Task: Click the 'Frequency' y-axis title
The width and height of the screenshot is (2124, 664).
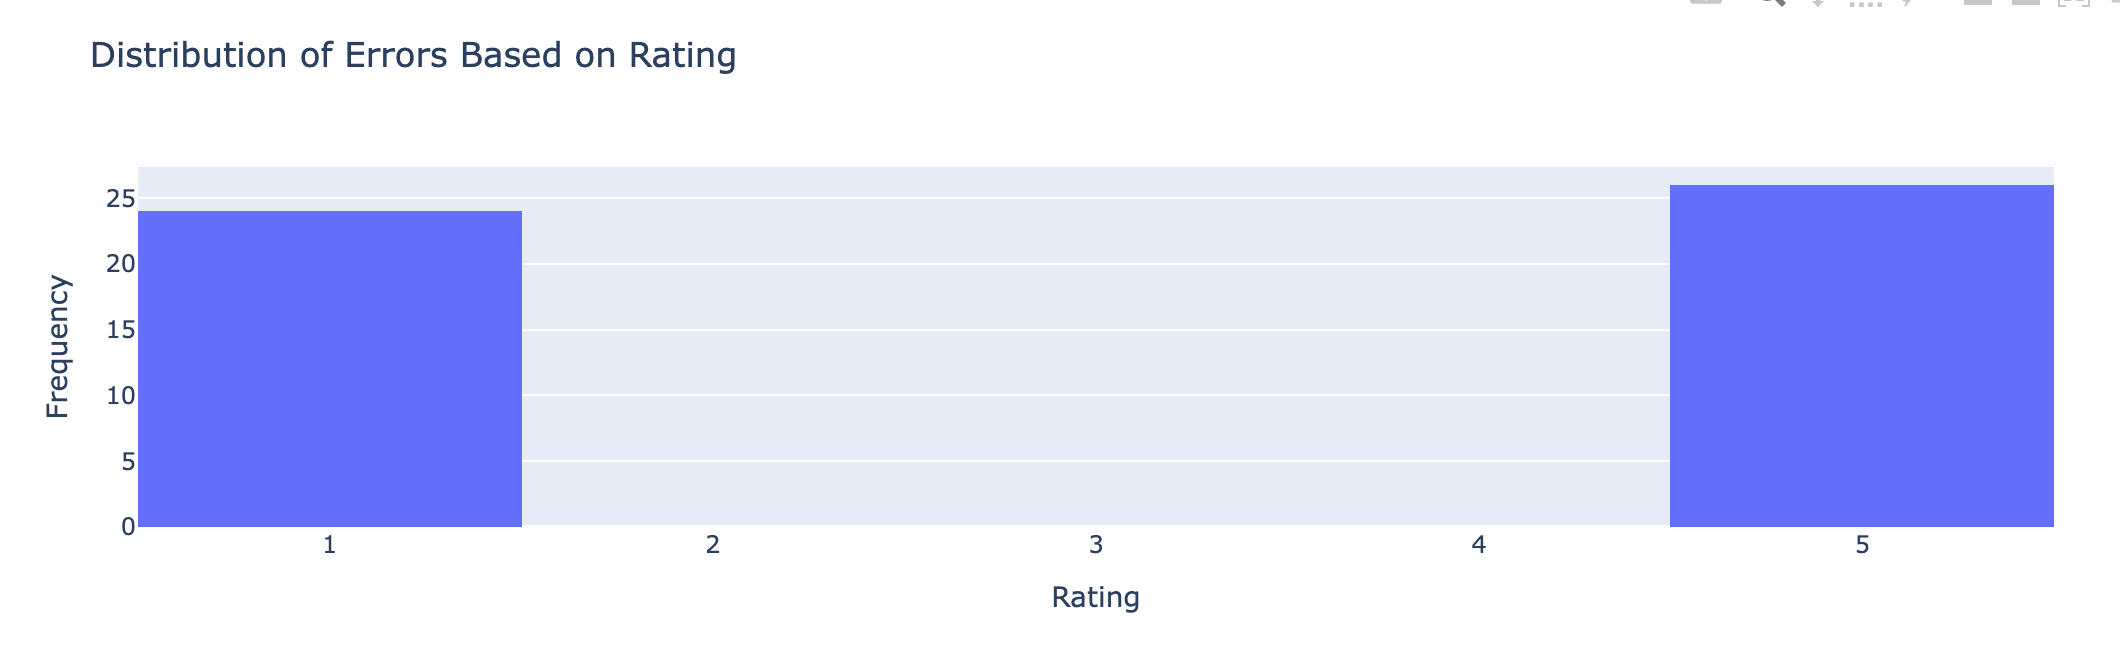Action: (x=58, y=346)
